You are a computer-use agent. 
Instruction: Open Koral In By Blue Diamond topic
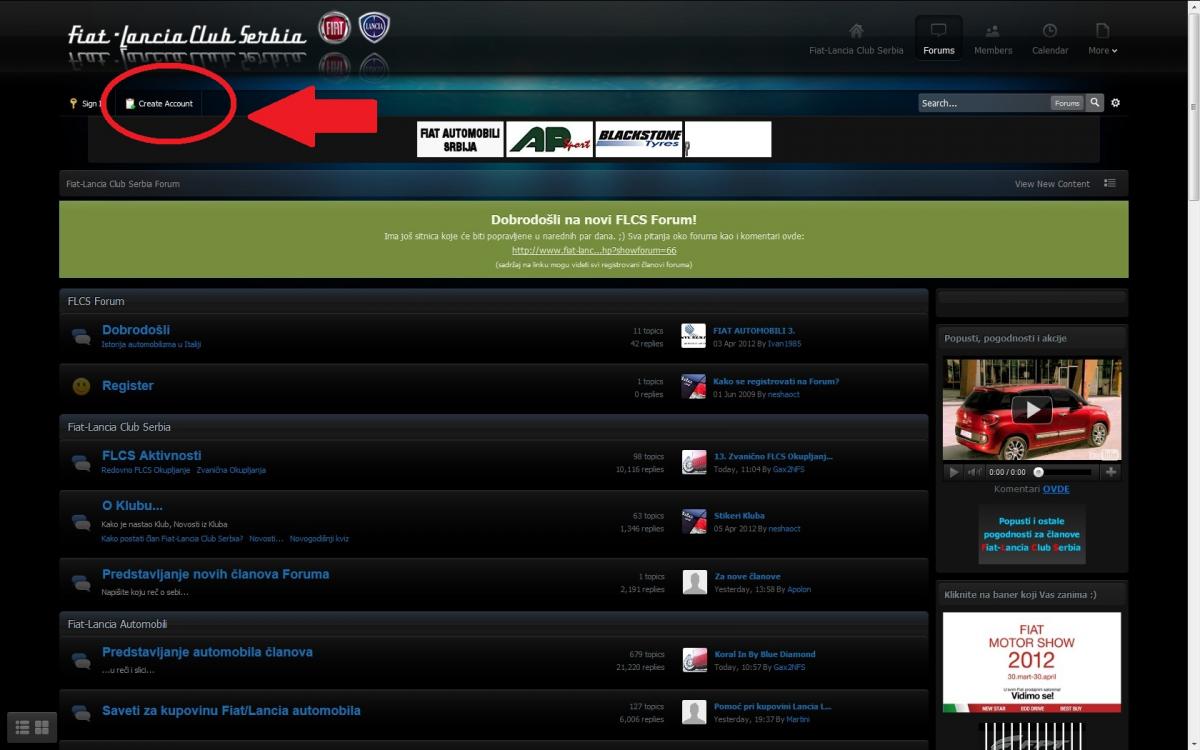click(x=765, y=654)
